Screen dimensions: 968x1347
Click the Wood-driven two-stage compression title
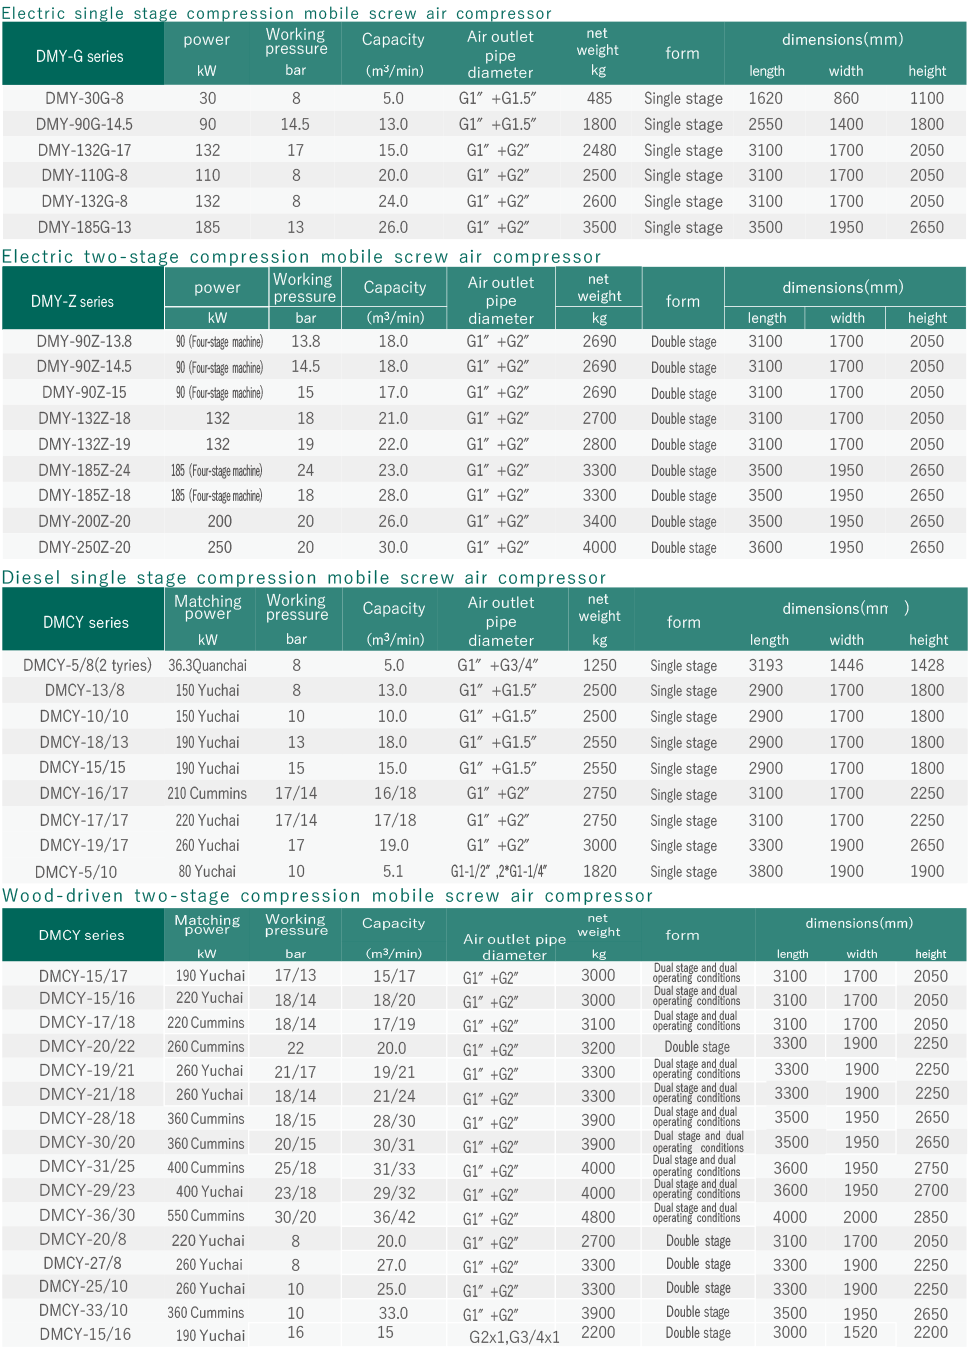click(x=327, y=895)
